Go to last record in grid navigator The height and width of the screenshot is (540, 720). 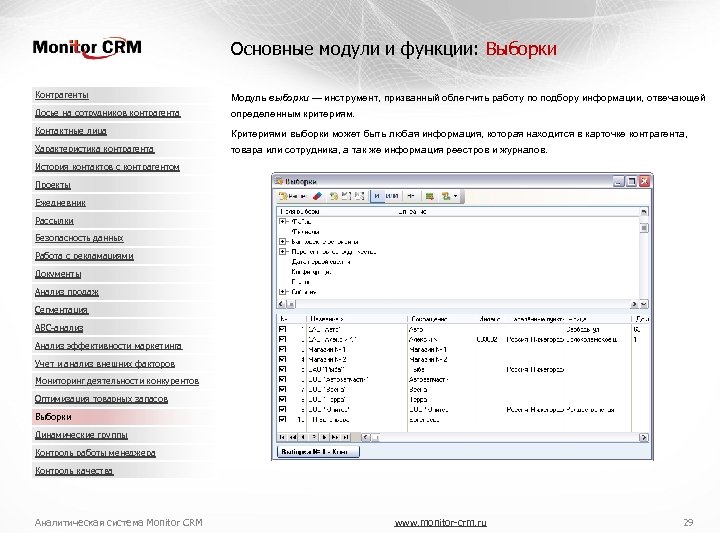[346, 438]
